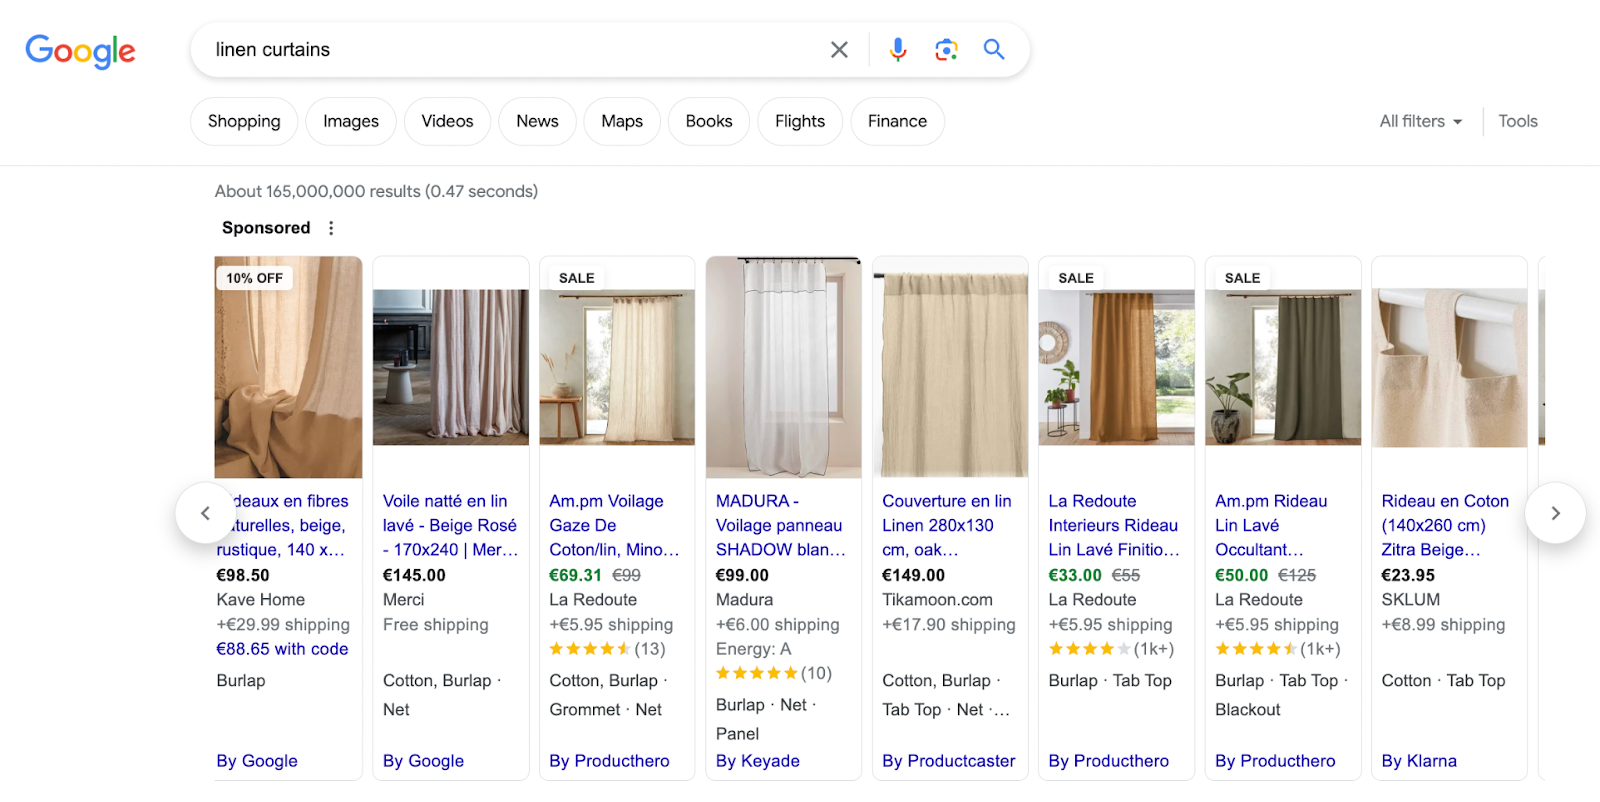Expand the All filters dropdown
This screenshot has width=1600, height=802.
click(1421, 121)
